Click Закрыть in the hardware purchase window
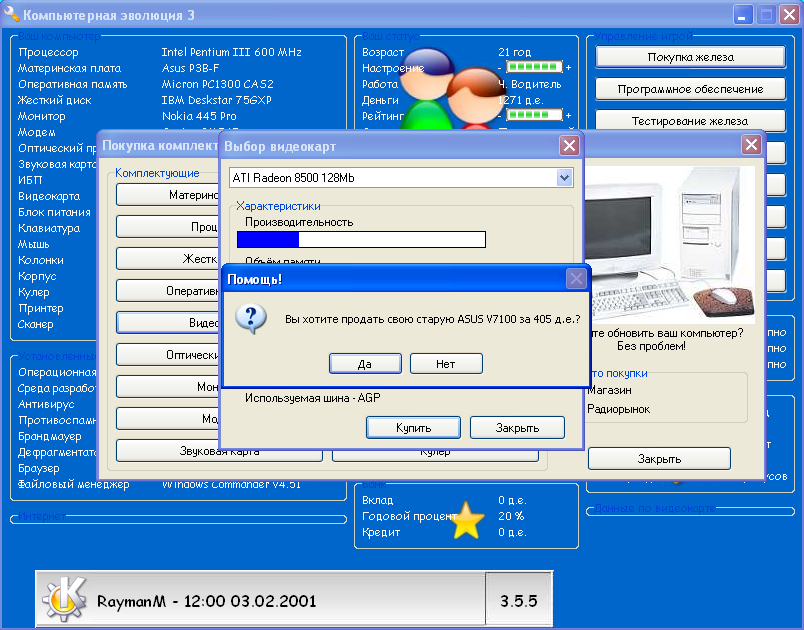This screenshot has height=630, width=804. [x=659, y=459]
